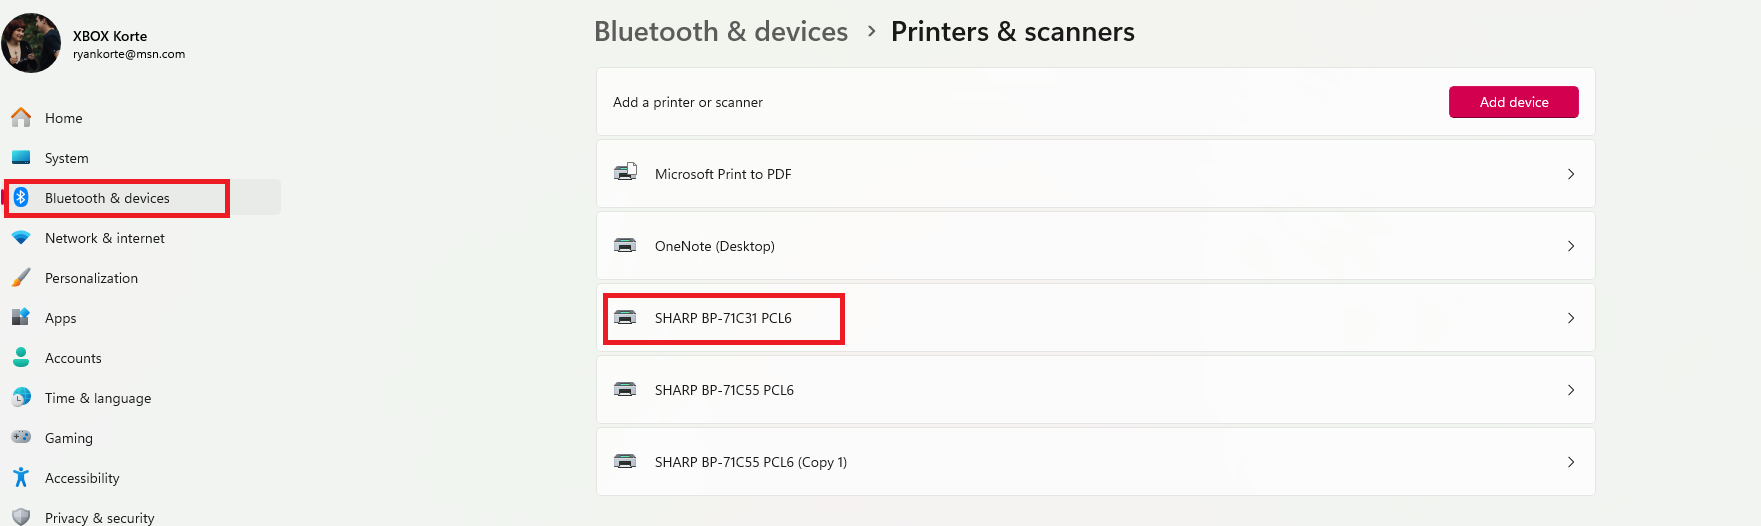This screenshot has width=1761, height=526.
Task: Open SHARP BP-71C31 PCL6 chevron arrow
Action: click(1571, 318)
